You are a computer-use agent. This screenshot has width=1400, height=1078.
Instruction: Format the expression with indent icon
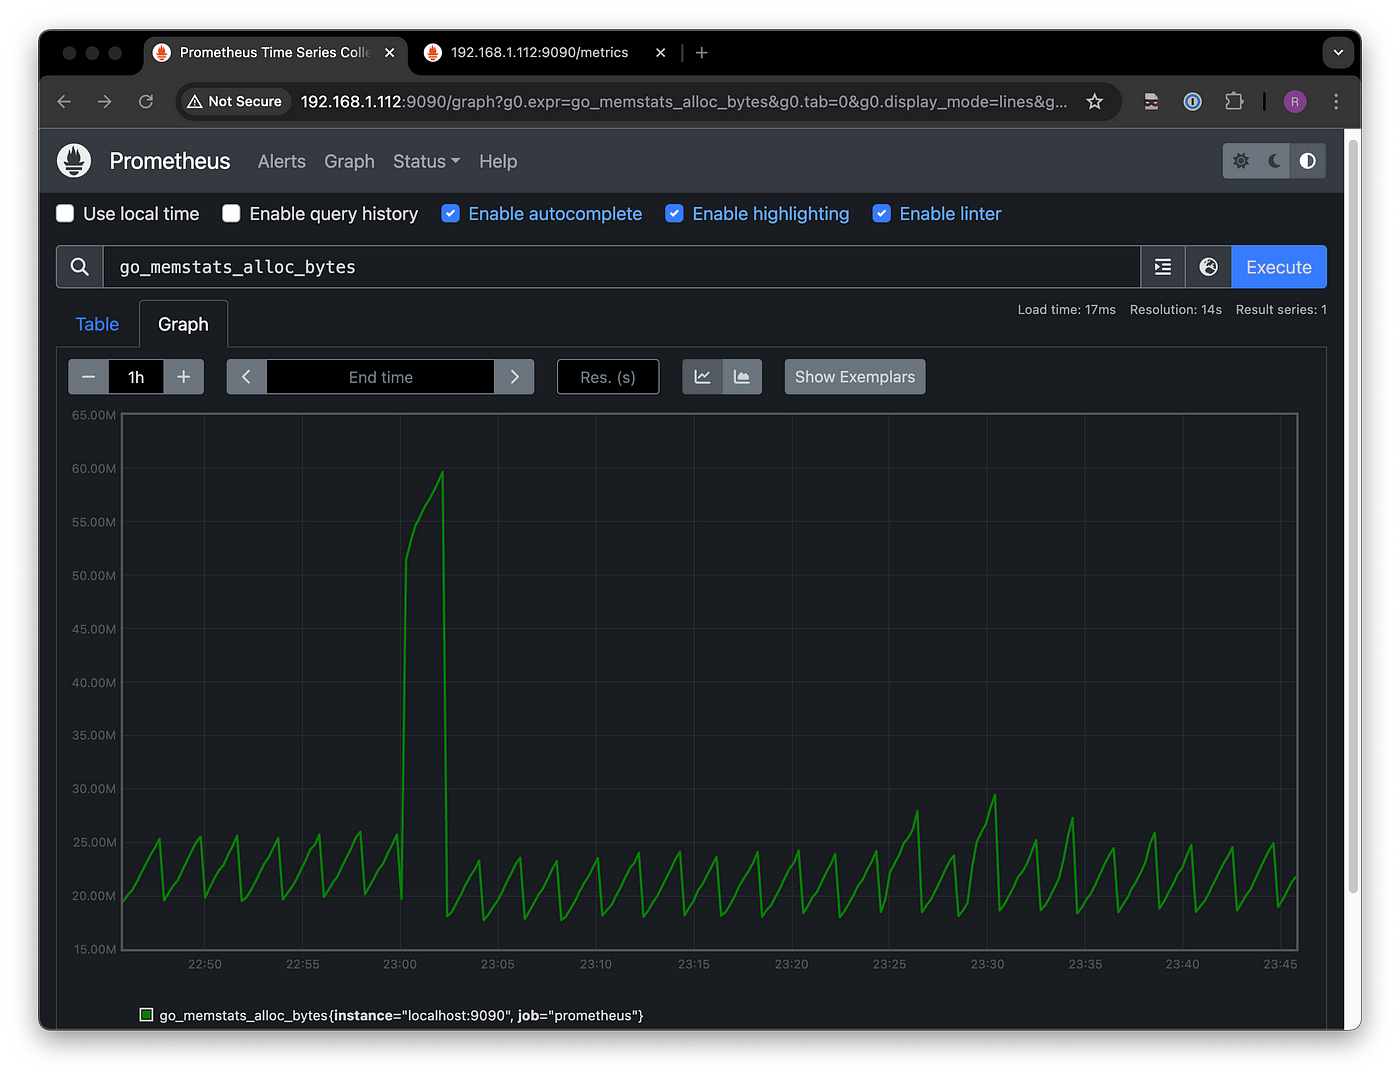coord(1163,267)
